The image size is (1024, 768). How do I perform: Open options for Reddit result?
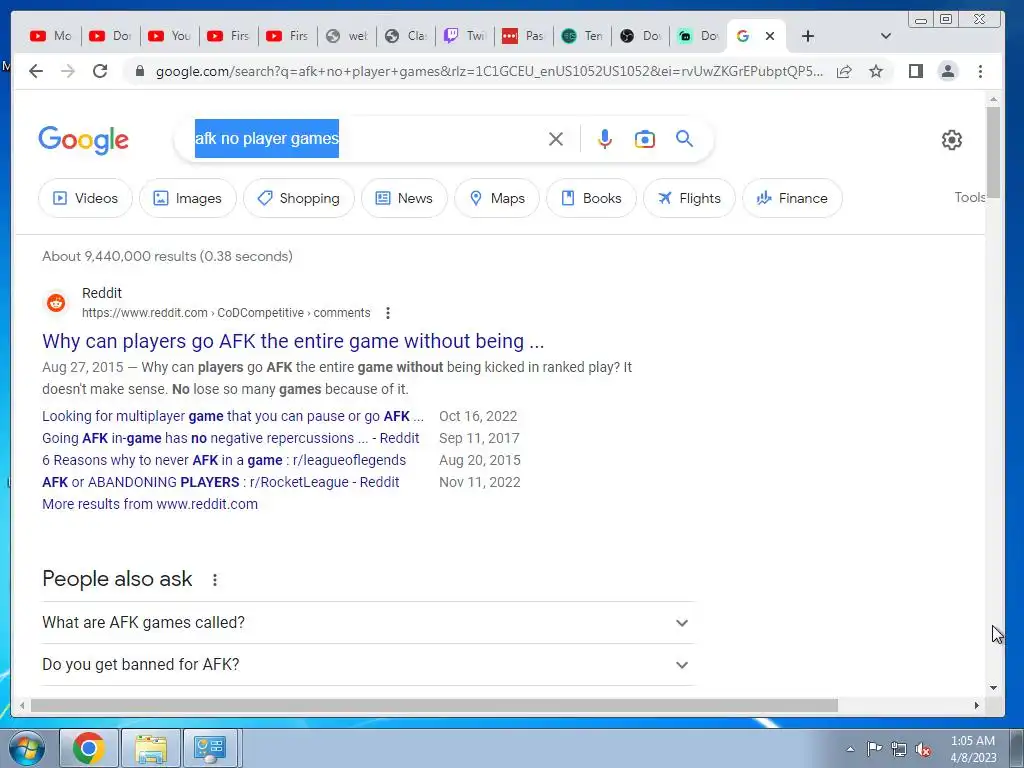click(388, 313)
